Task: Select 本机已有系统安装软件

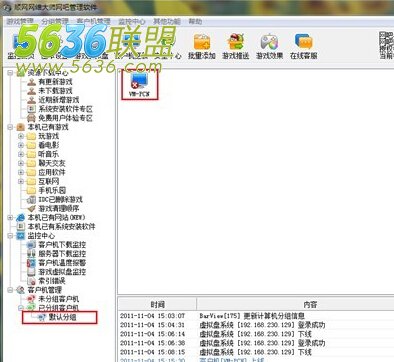Action: click(61, 227)
